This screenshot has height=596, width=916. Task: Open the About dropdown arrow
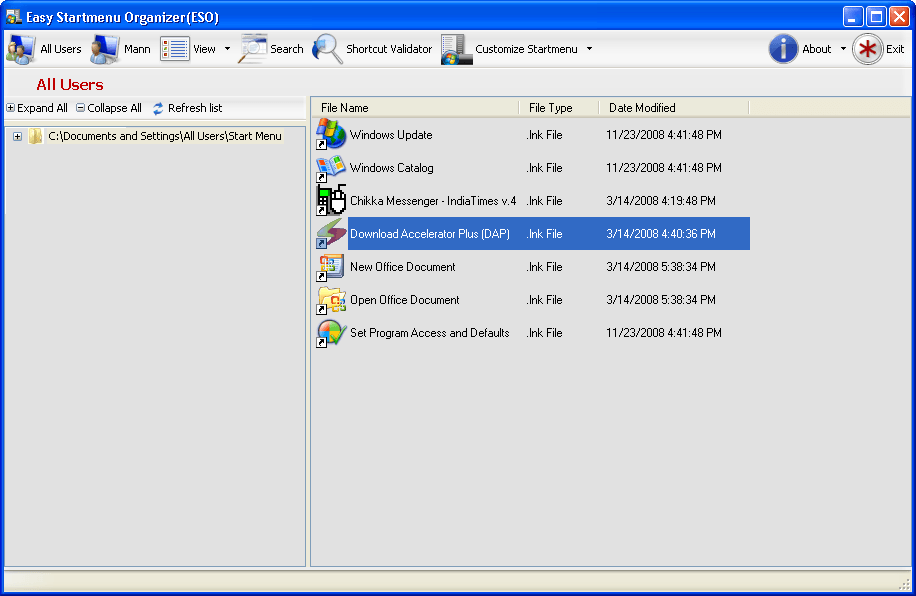tap(843, 49)
